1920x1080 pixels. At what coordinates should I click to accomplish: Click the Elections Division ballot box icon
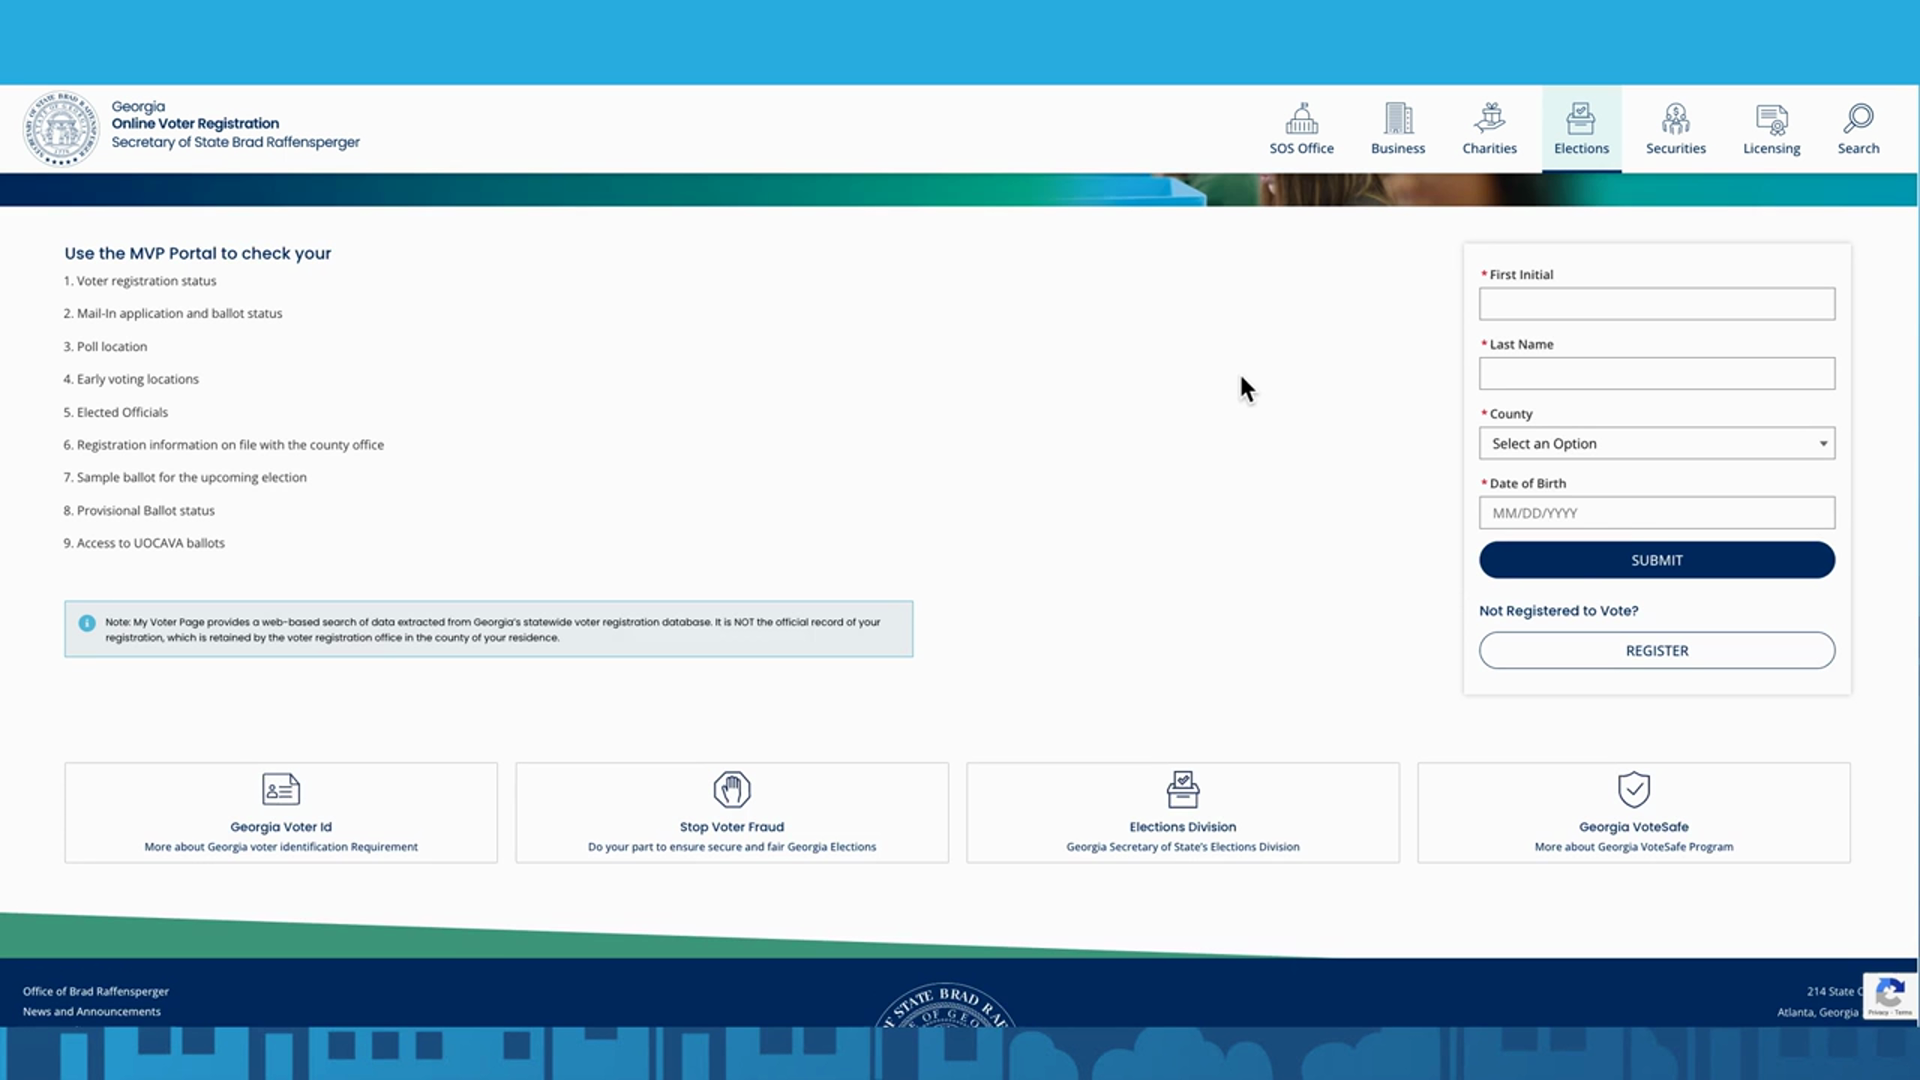[1183, 789]
